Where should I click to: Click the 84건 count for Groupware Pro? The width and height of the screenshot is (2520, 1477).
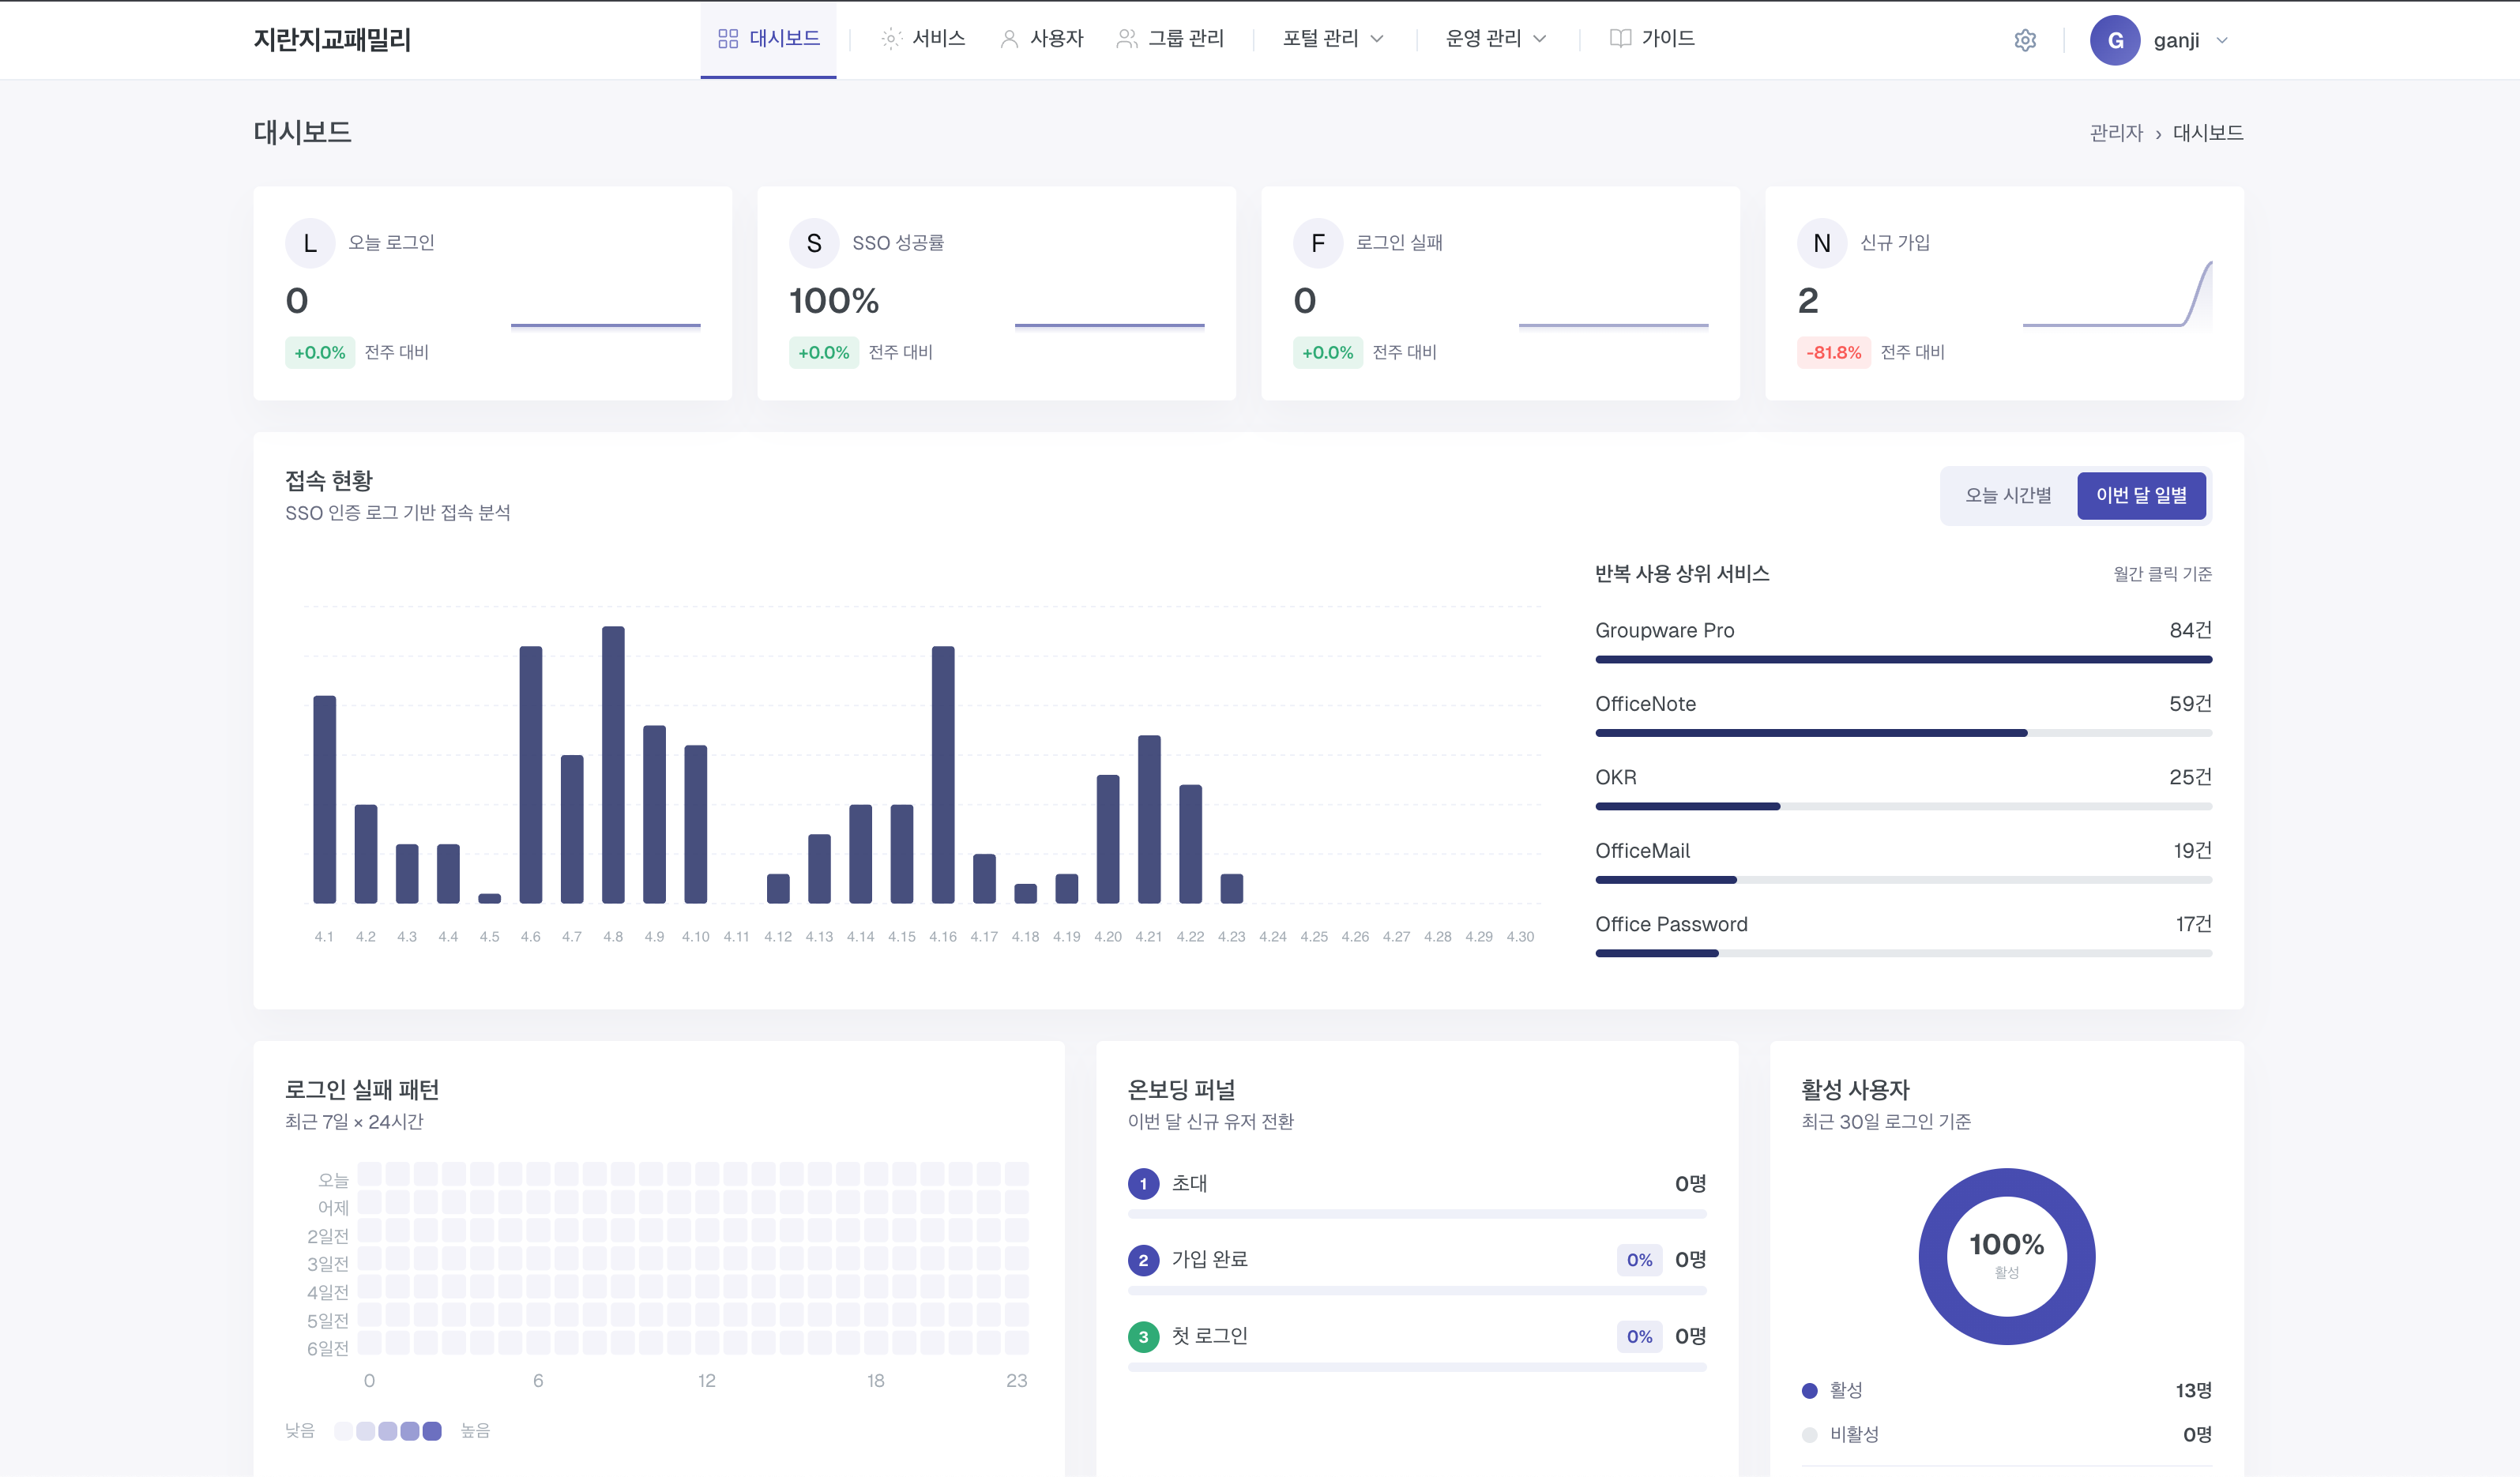(2190, 631)
